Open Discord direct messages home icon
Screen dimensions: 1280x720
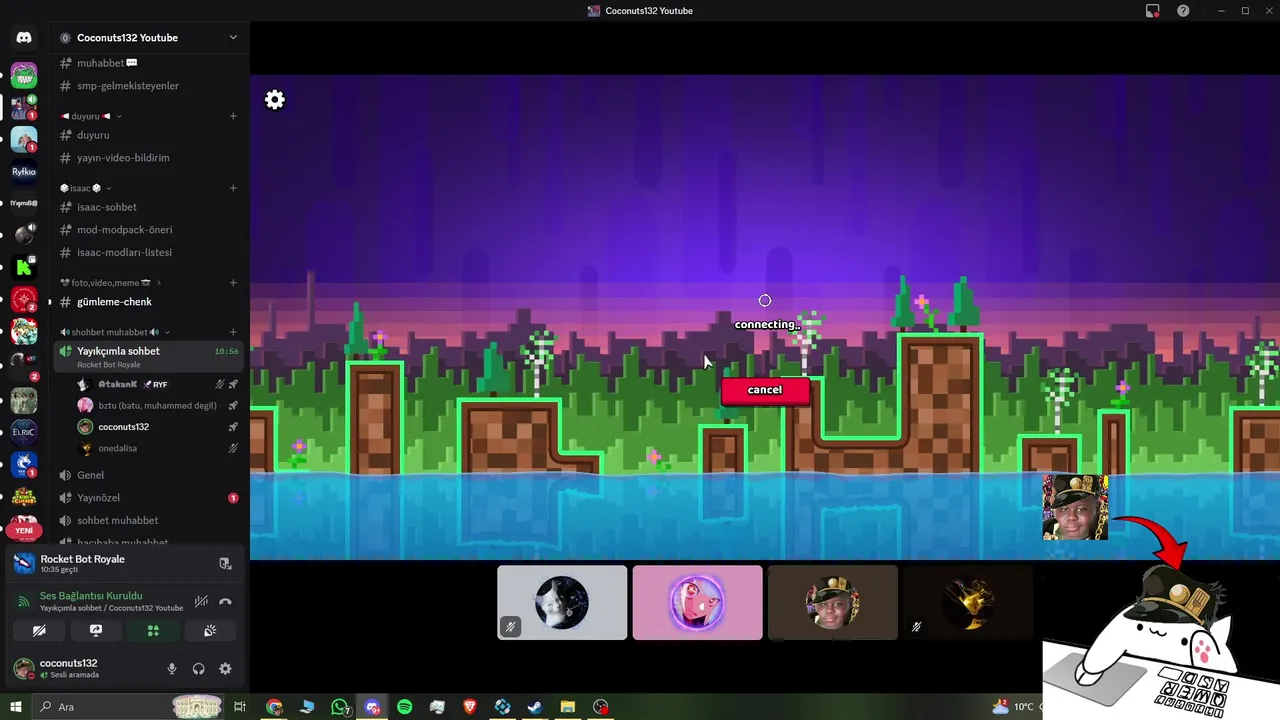(24, 37)
